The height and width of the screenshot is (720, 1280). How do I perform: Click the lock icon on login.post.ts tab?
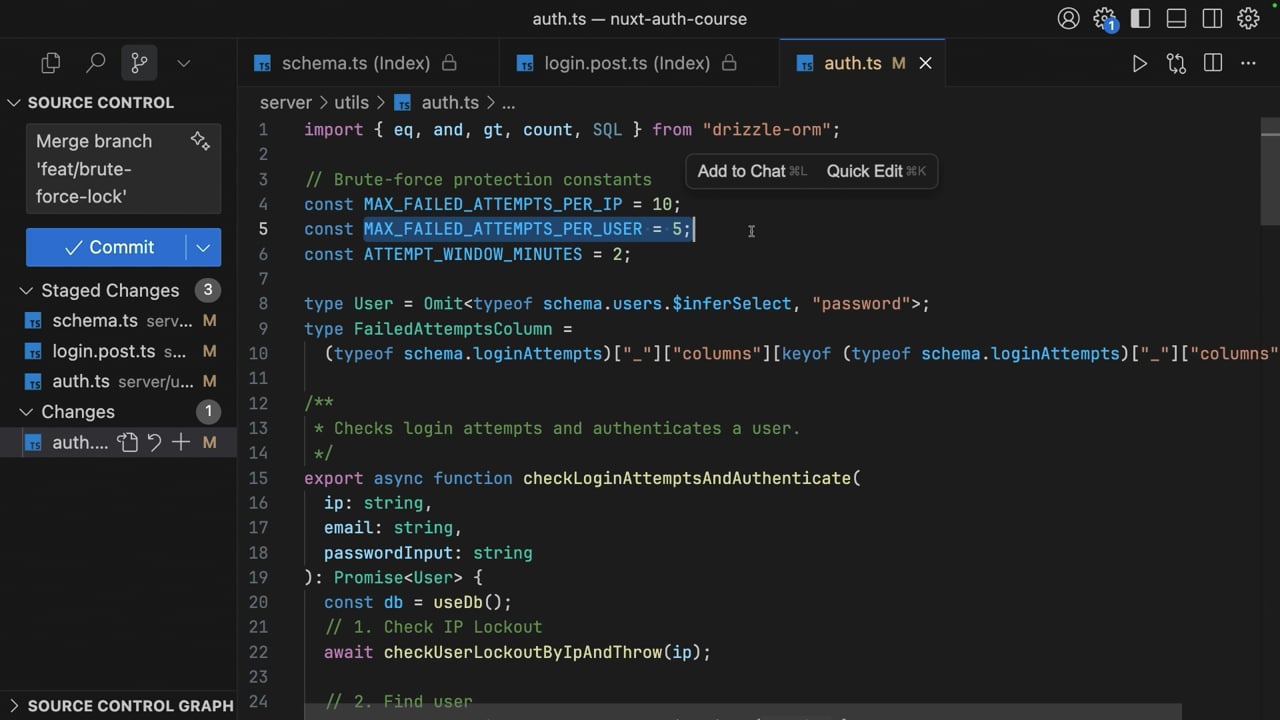click(729, 63)
